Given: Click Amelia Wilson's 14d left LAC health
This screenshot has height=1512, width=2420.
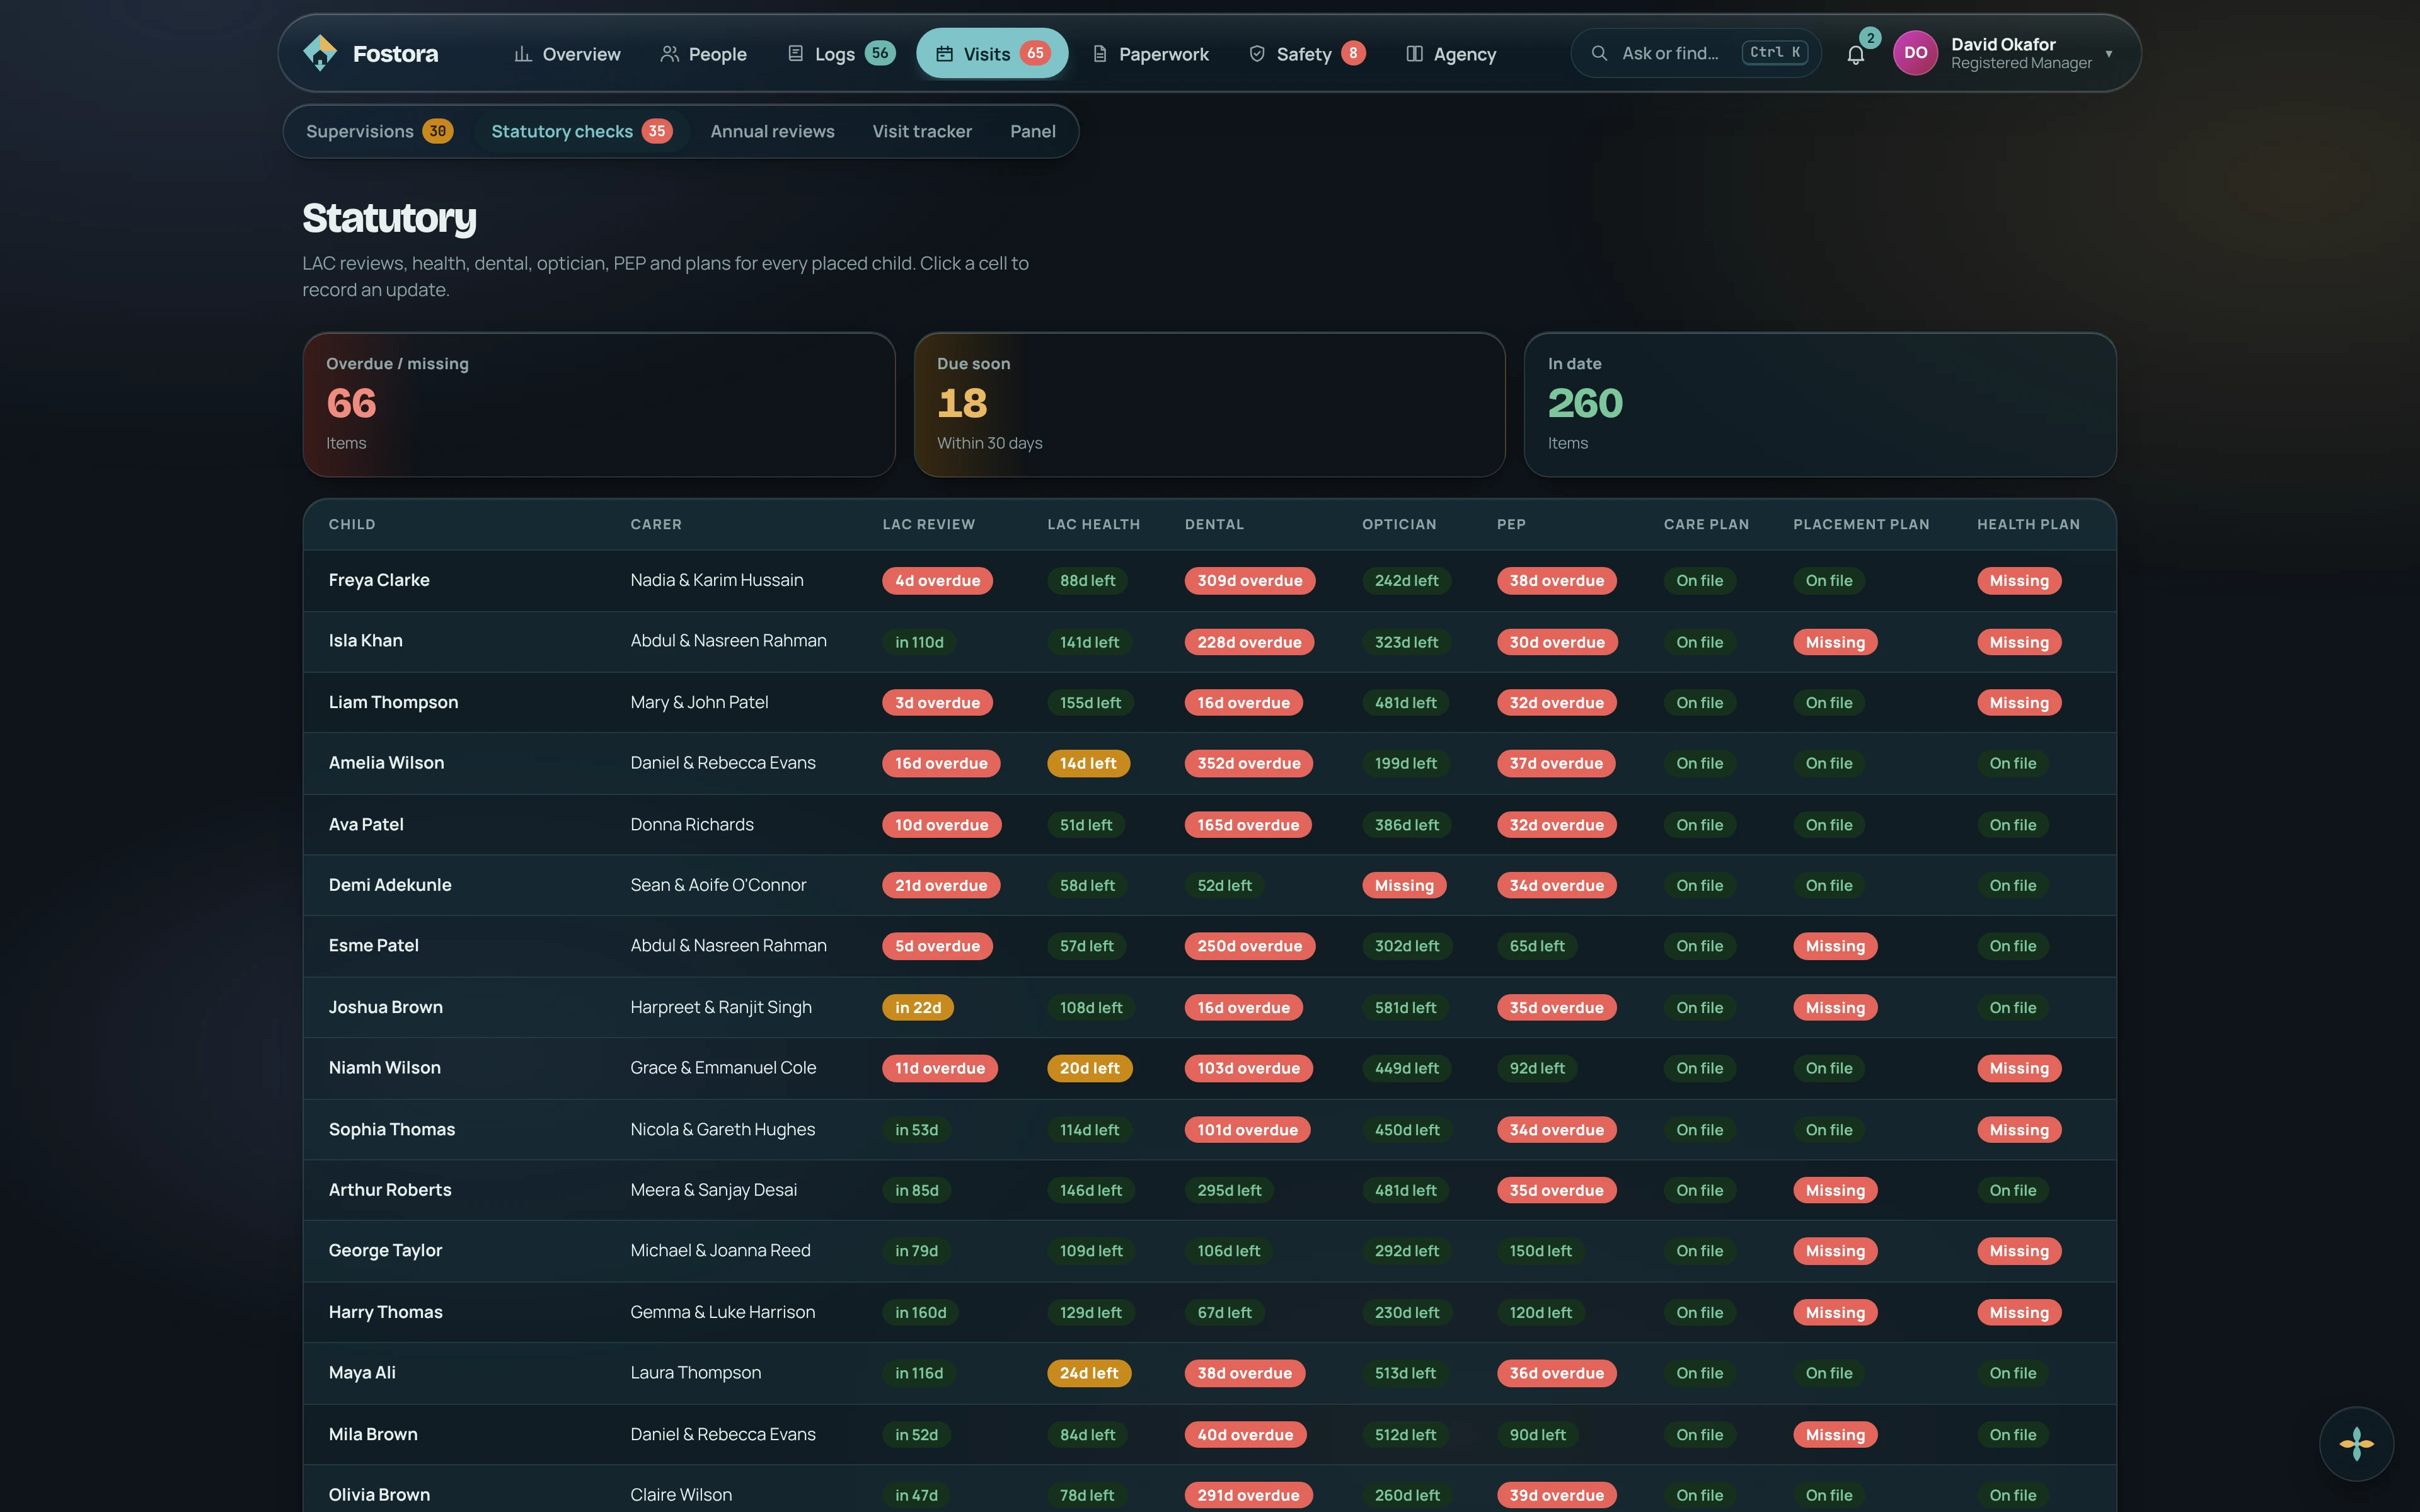Looking at the screenshot, I should pyautogui.click(x=1088, y=763).
